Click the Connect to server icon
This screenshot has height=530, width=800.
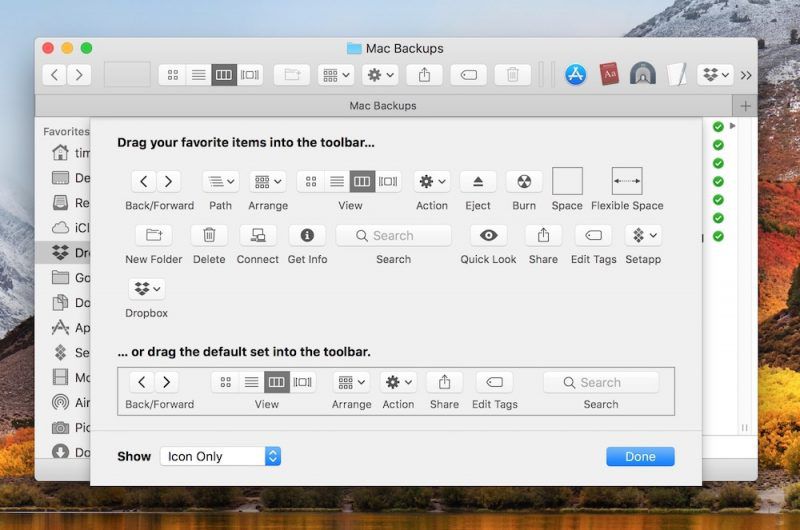258,235
